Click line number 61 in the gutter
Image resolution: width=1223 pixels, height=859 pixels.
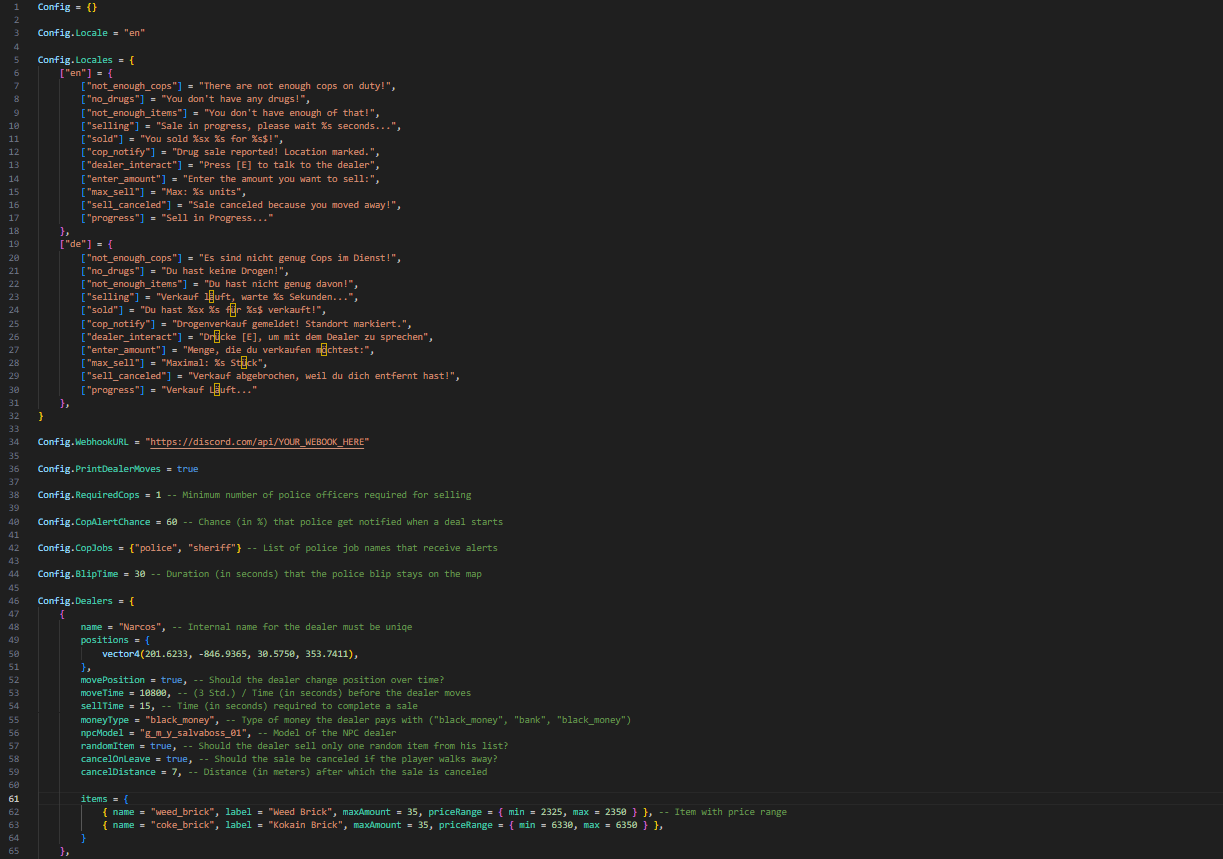pos(14,798)
